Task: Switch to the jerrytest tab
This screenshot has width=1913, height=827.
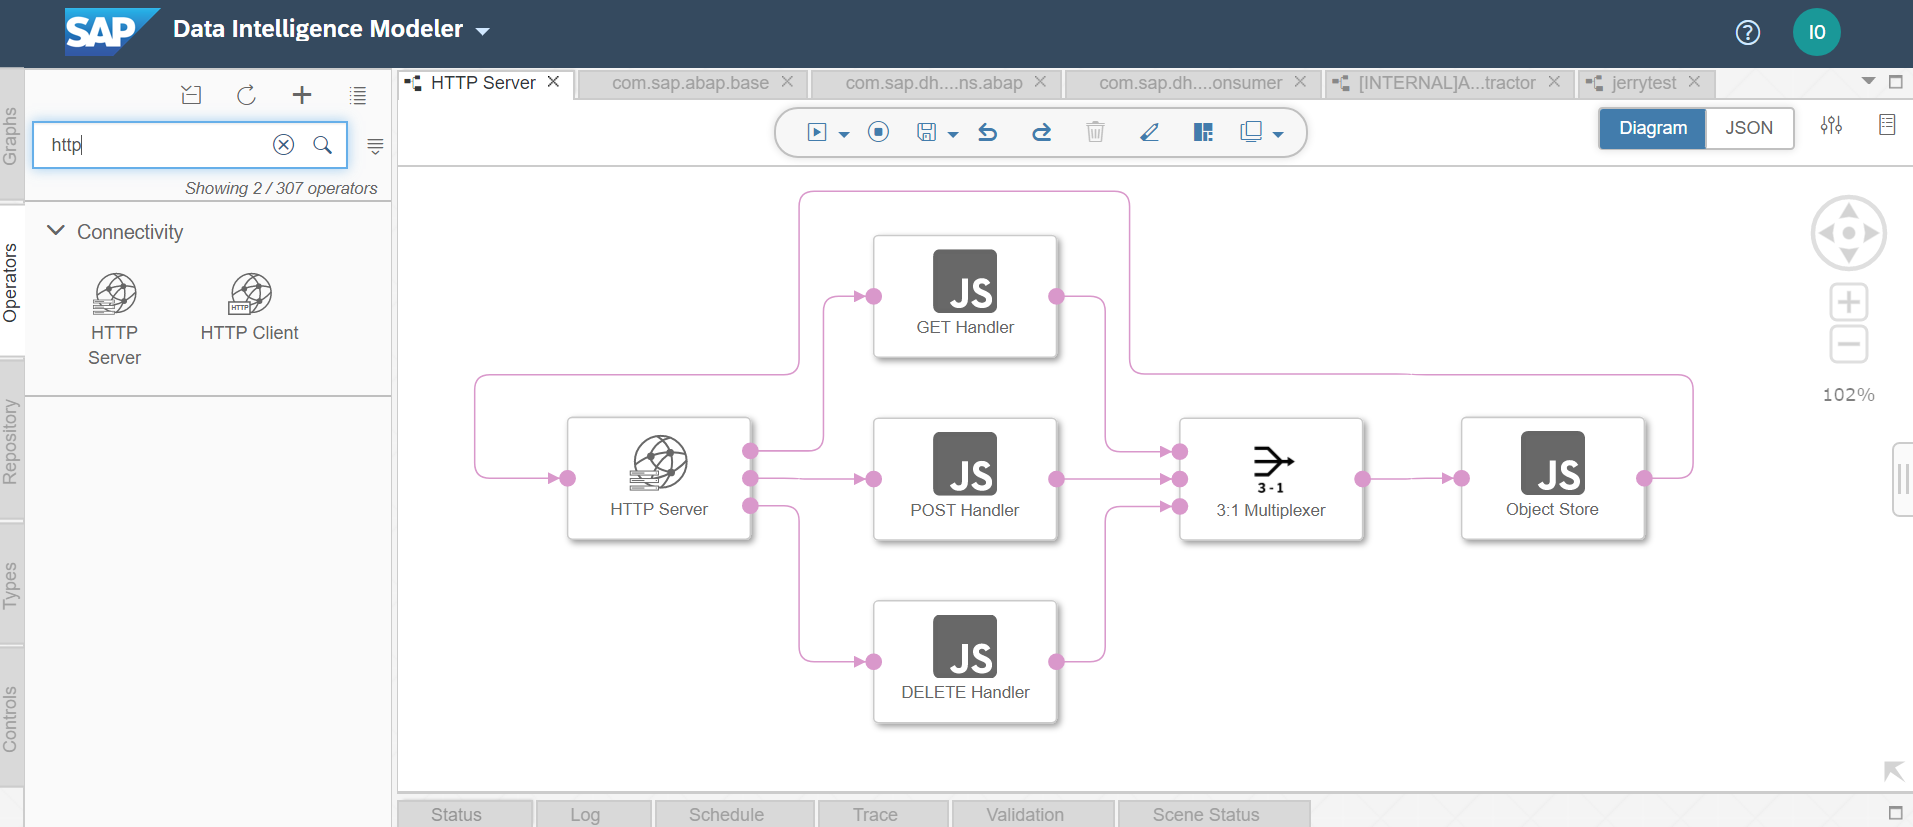Action: 1643,83
